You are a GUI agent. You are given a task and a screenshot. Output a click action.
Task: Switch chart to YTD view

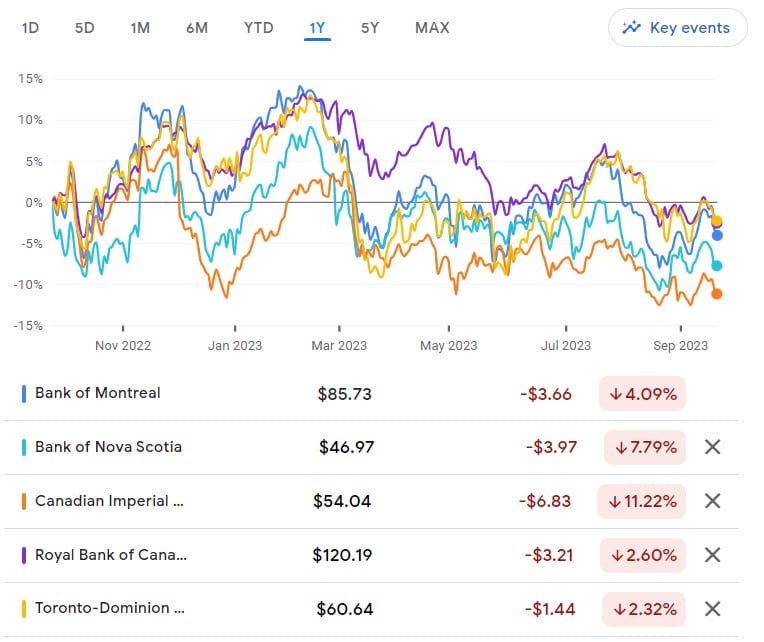click(x=259, y=28)
